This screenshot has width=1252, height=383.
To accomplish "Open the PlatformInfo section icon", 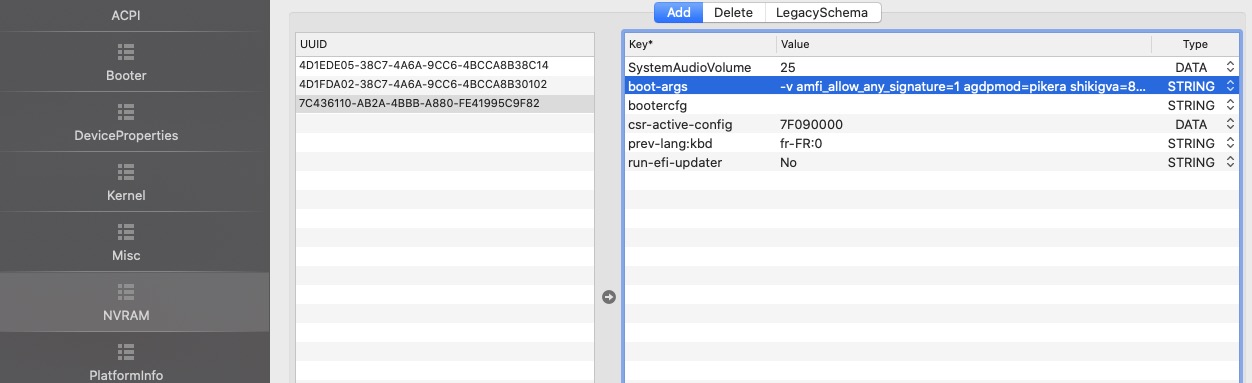I will click(125, 352).
